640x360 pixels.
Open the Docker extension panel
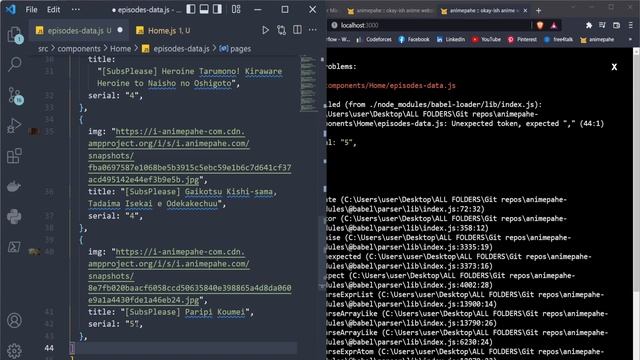(14, 187)
